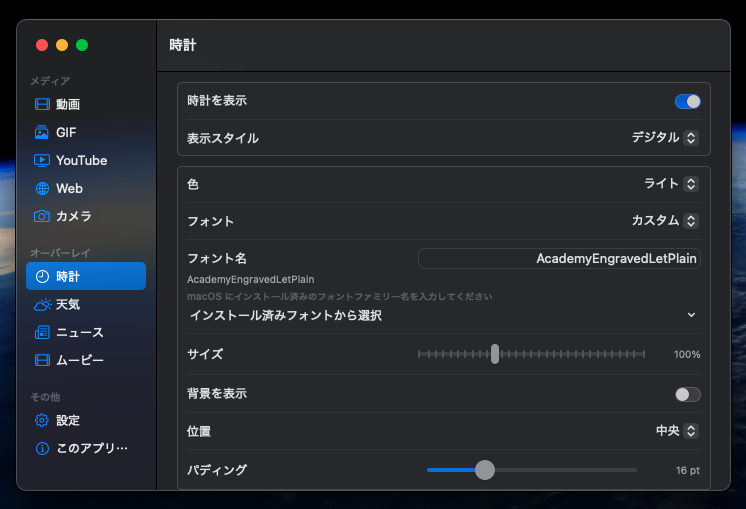Click the 設定 gear icon
This screenshot has width=746, height=509.
pos(42,420)
